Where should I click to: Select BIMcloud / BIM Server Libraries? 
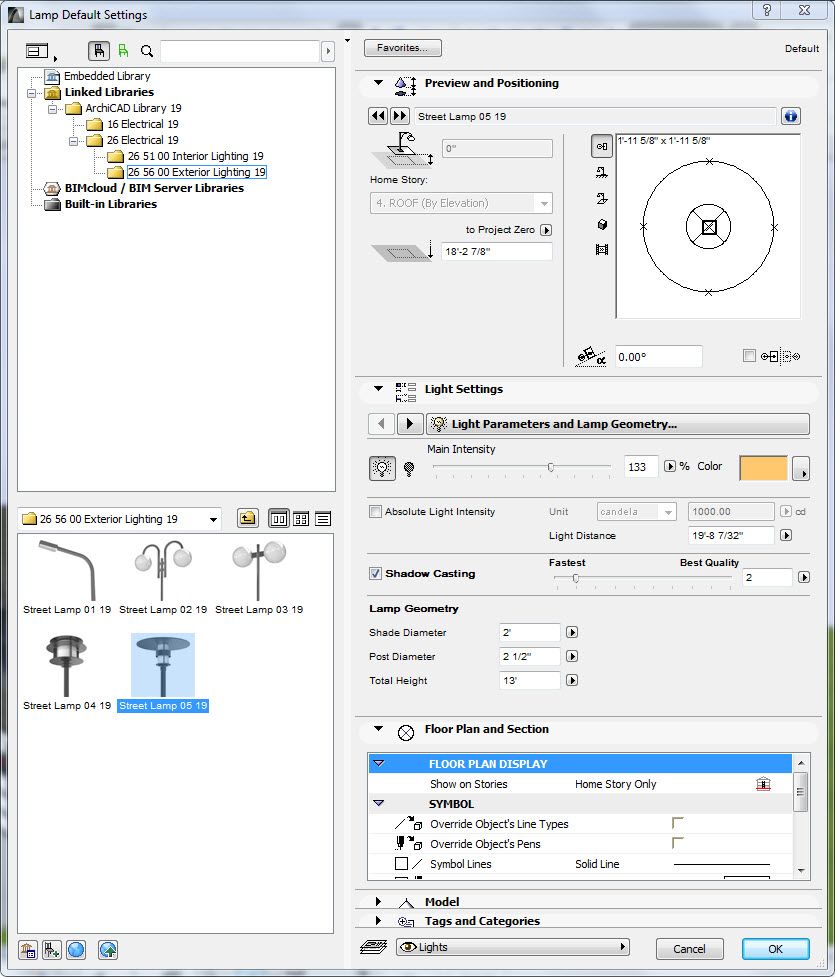pyautogui.click(x=154, y=188)
